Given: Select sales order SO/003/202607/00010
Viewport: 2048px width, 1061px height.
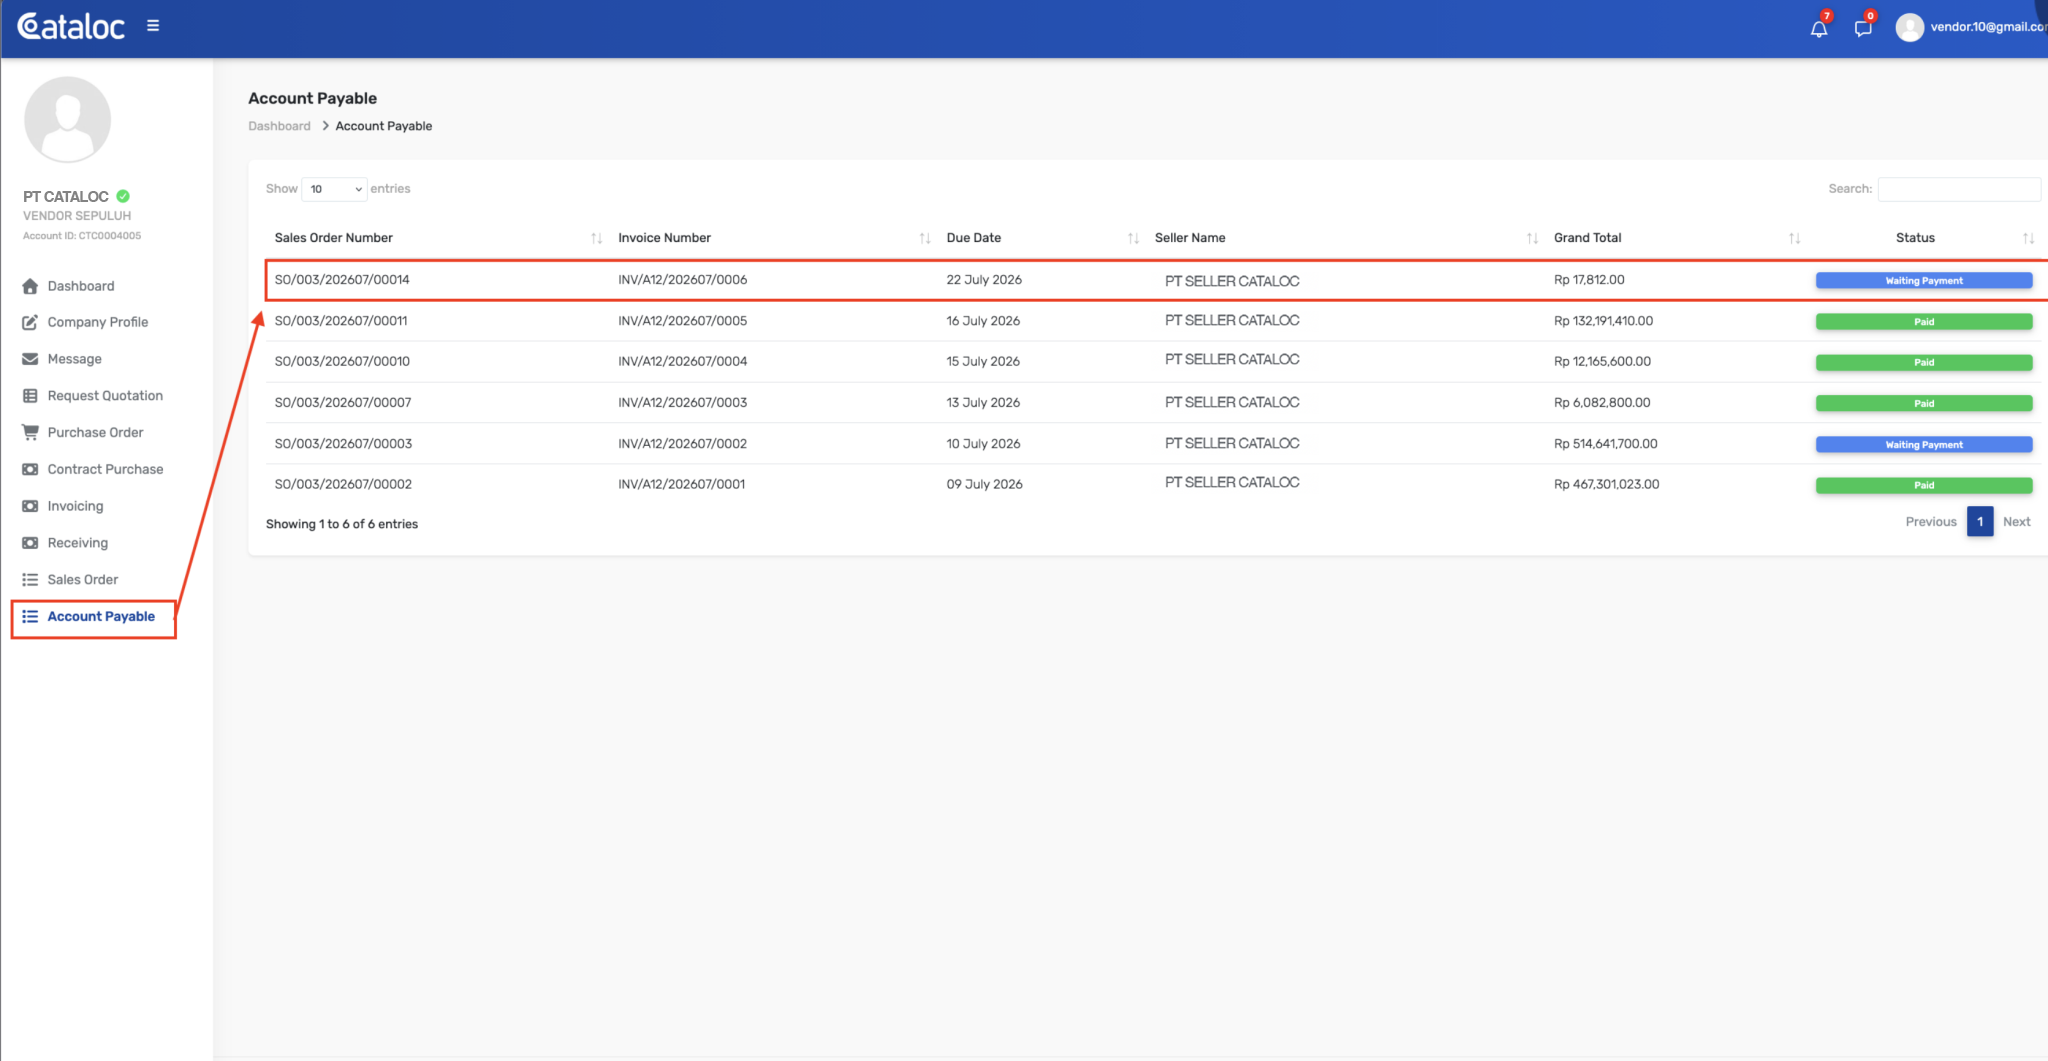Looking at the screenshot, I should click(x=342, y=361).
